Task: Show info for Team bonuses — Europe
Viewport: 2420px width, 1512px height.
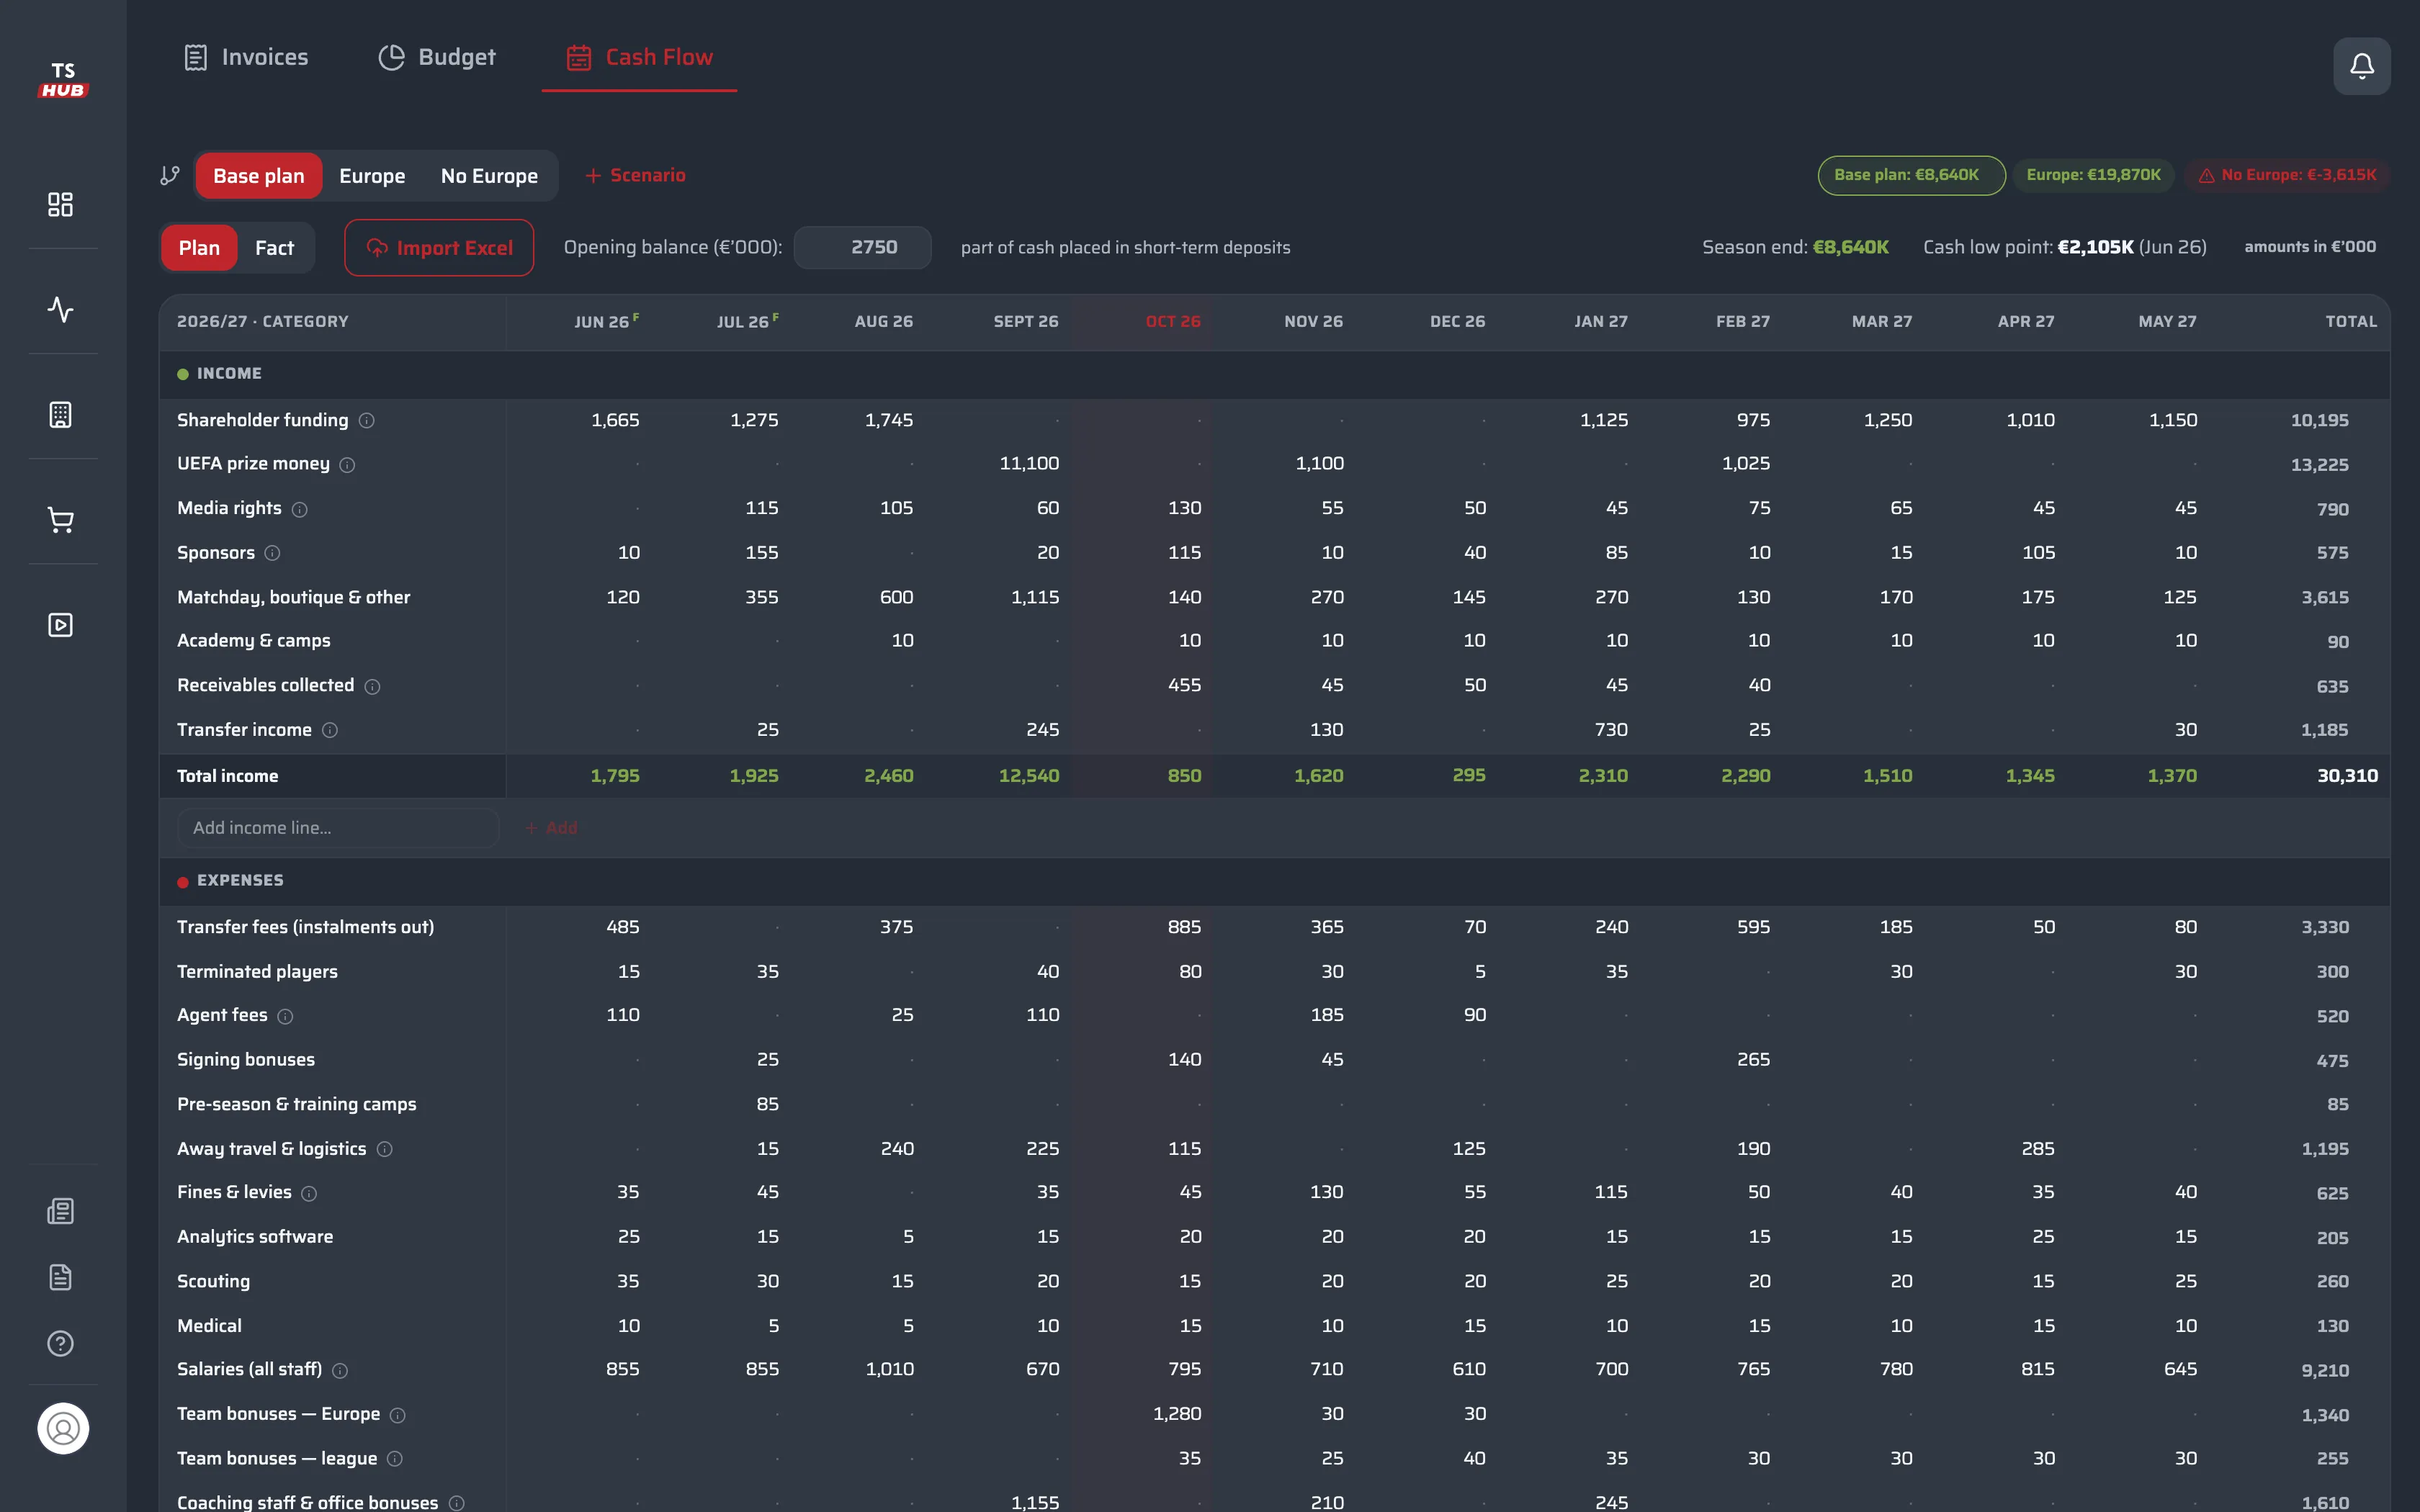Action: [397, 1415]
